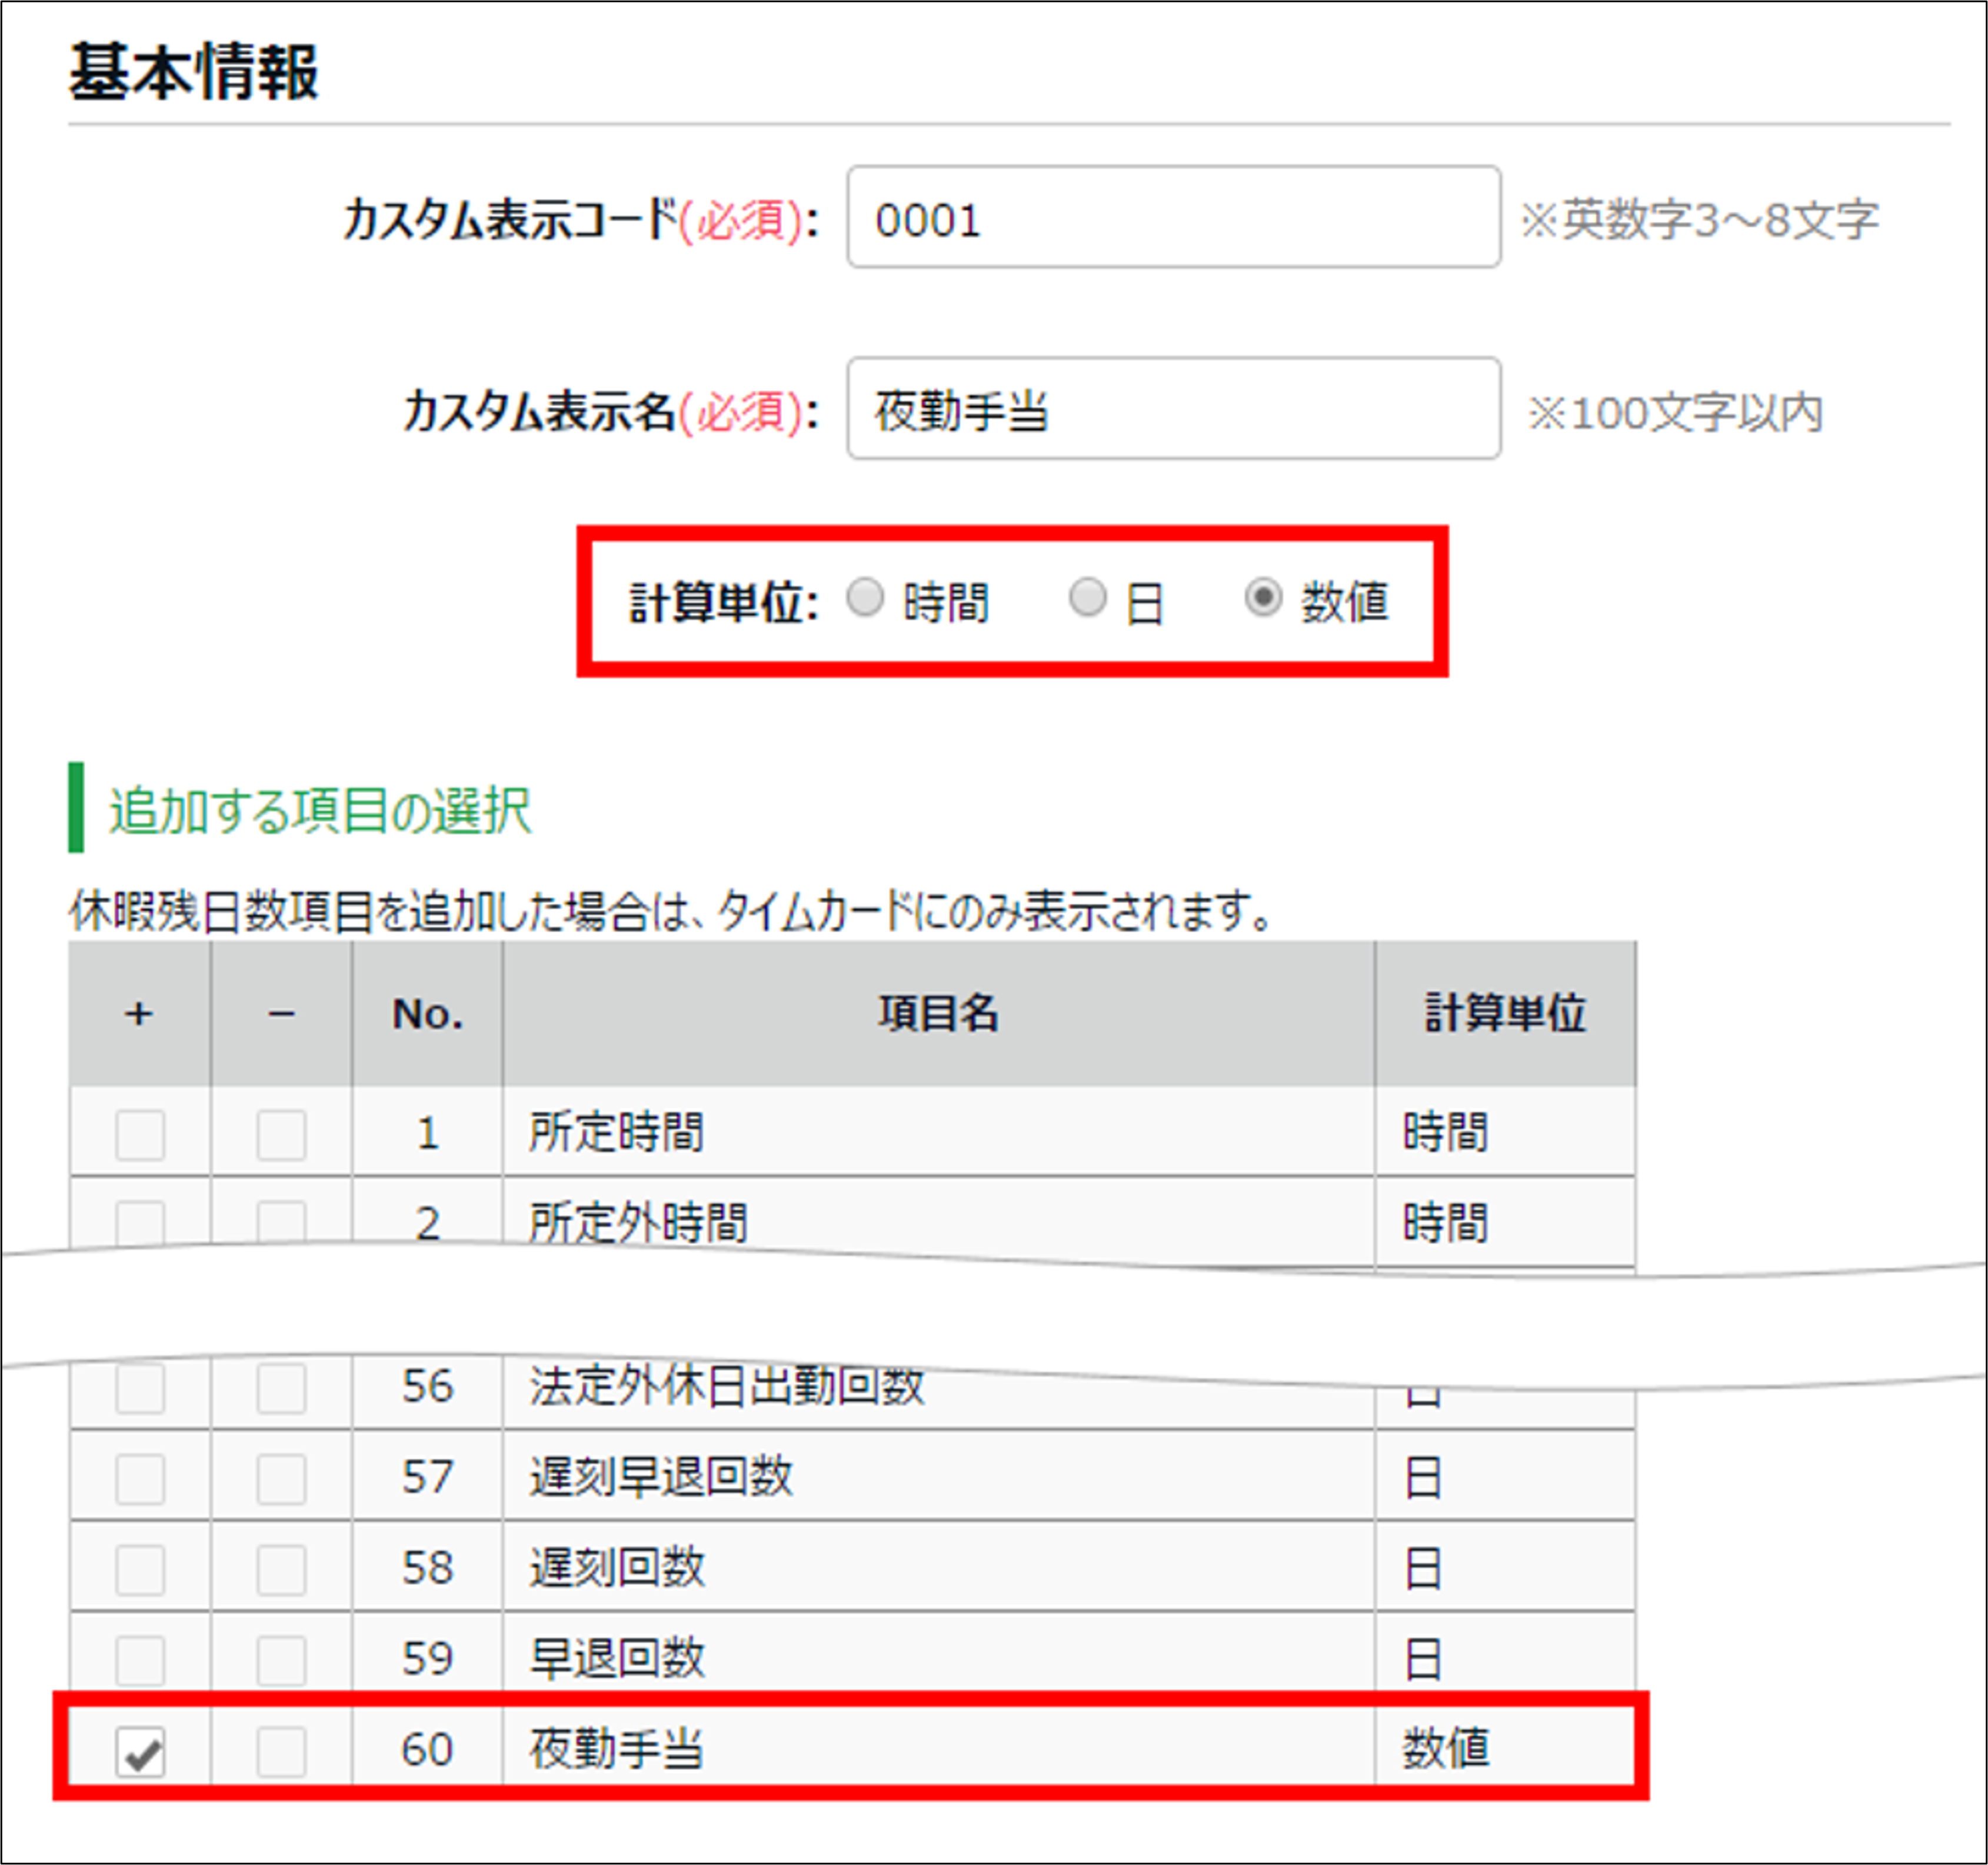Check plus checkbox for 法定外休日出勤回数 row
Screen dimensions: 1988x1865
click(x=140, y=1389)
